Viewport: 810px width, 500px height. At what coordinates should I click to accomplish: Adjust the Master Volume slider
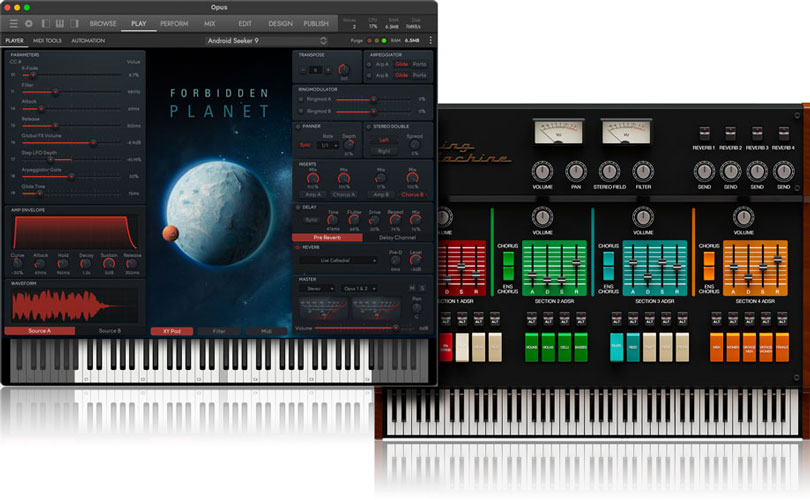point(363,328)
